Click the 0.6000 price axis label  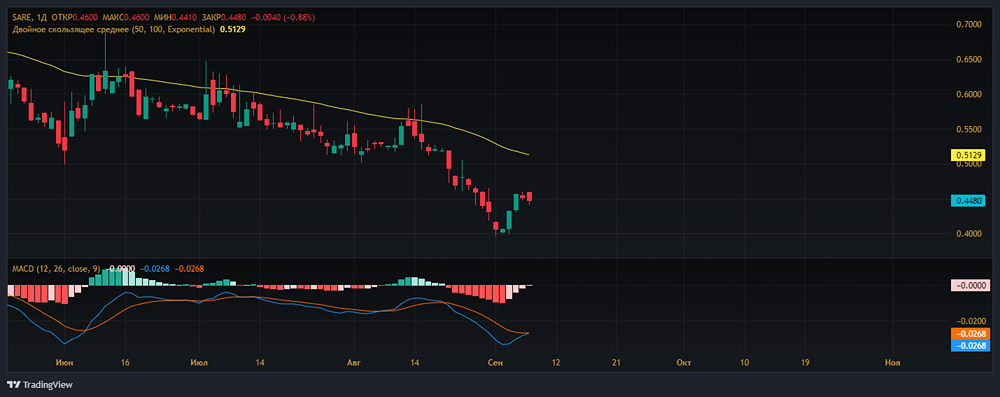969,94
